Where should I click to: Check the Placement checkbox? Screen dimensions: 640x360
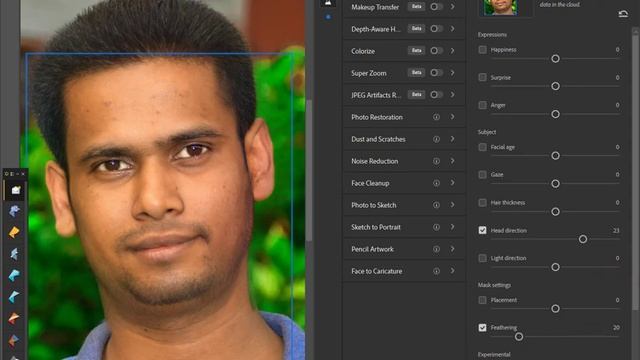coord(482,300)
